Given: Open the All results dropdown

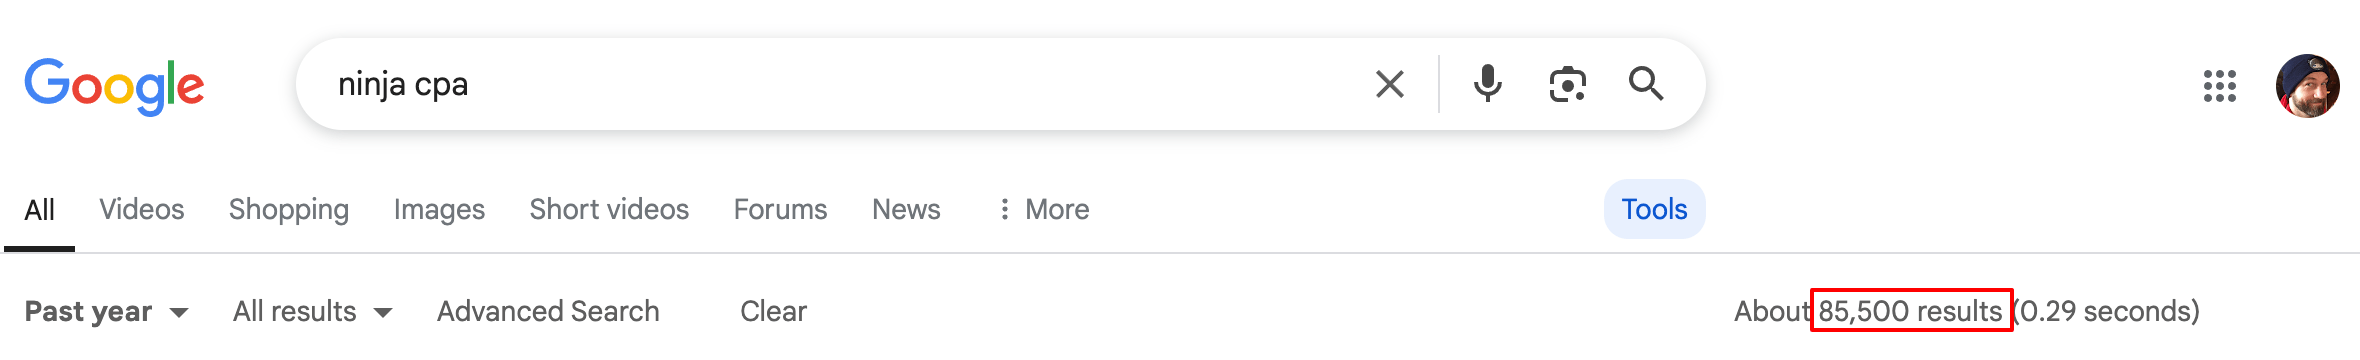Looking at the screenshot, I should [x=312, y=311].
